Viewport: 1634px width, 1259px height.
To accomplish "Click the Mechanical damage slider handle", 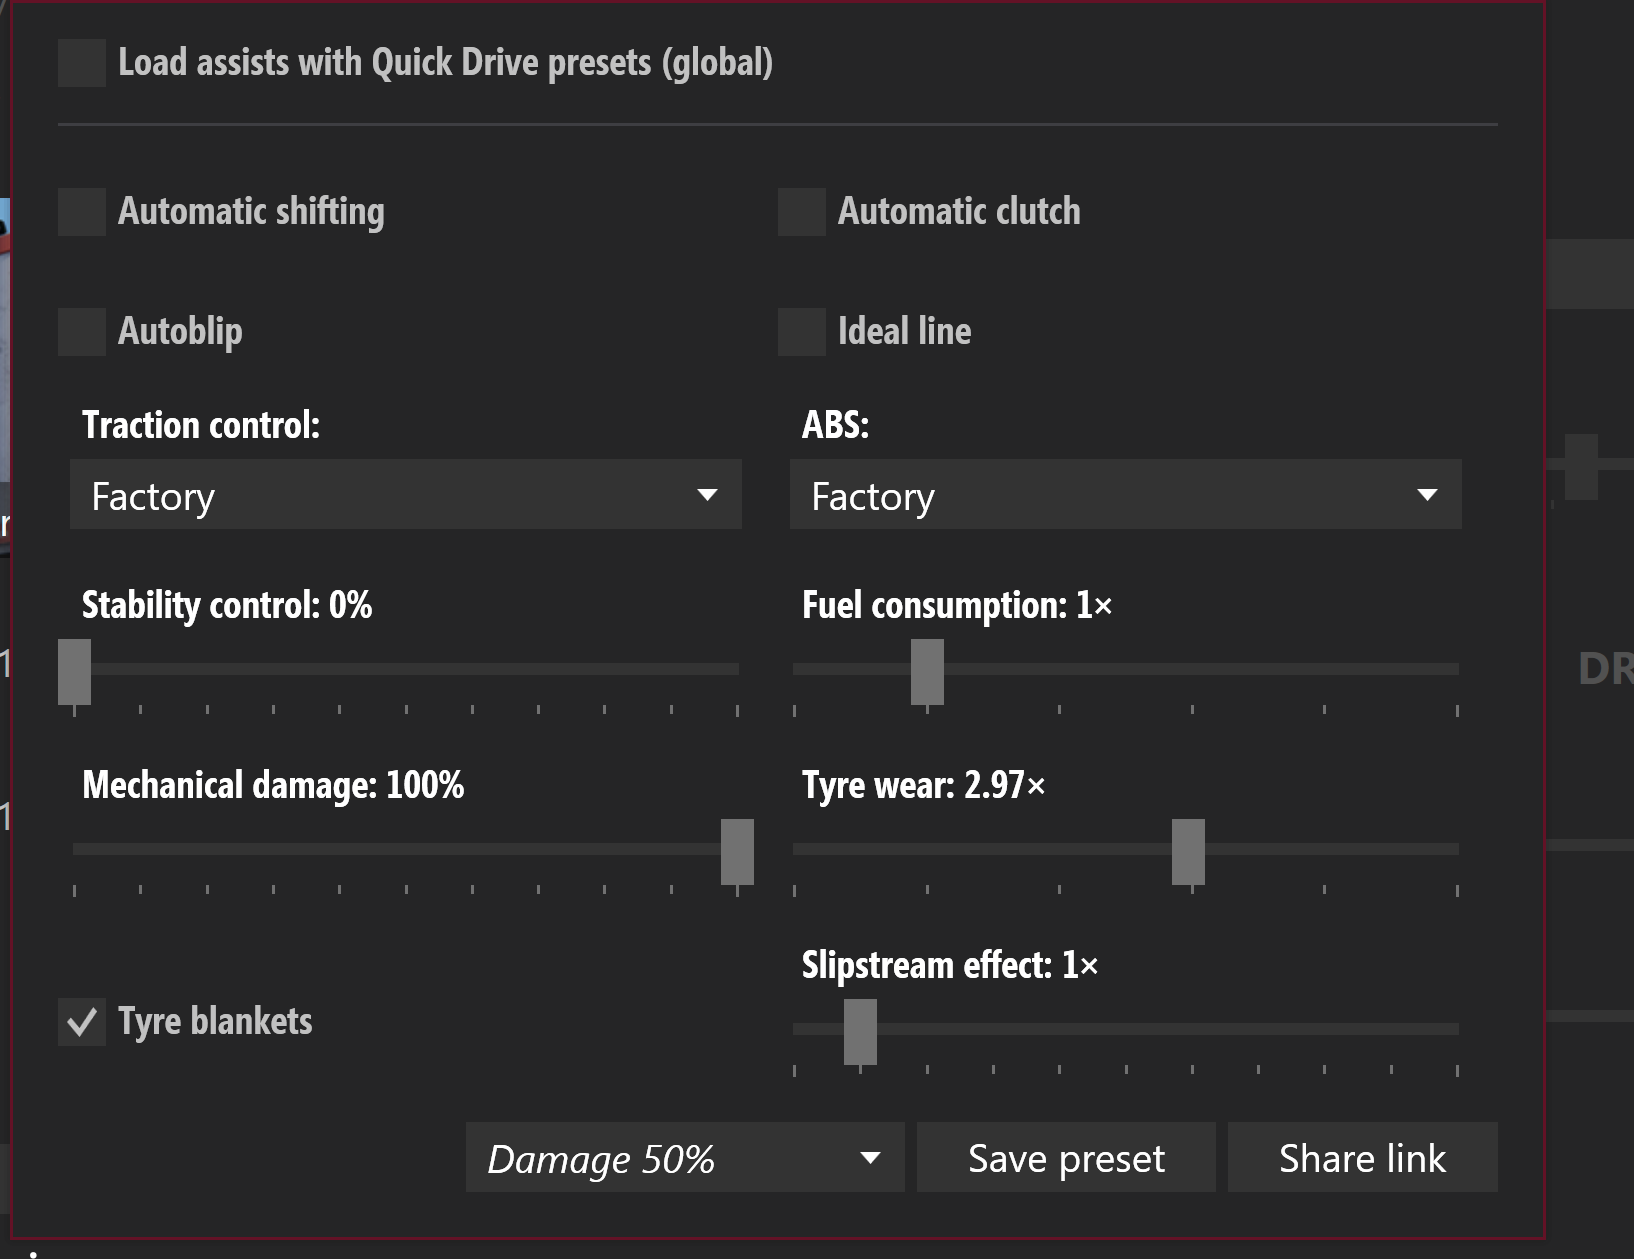I will (x=737, y=852).
